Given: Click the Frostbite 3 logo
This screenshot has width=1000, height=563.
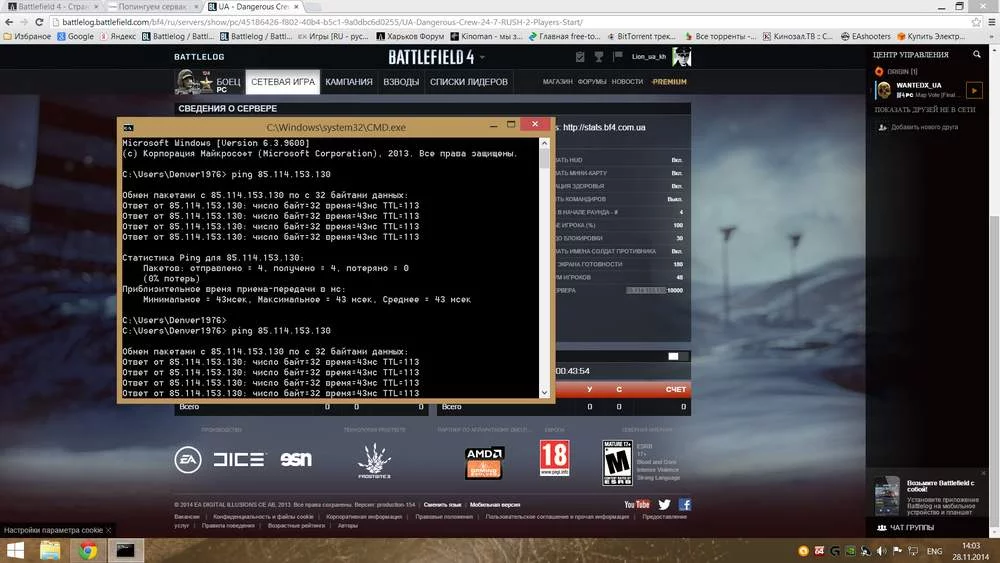Looking at the screenshot, I should (374, 461).
